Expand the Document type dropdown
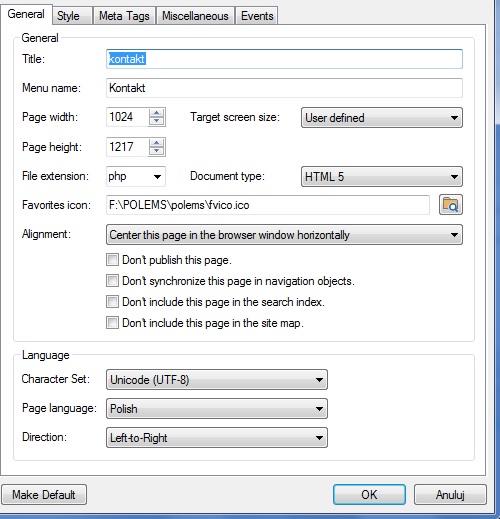 [x=382, y=176]
